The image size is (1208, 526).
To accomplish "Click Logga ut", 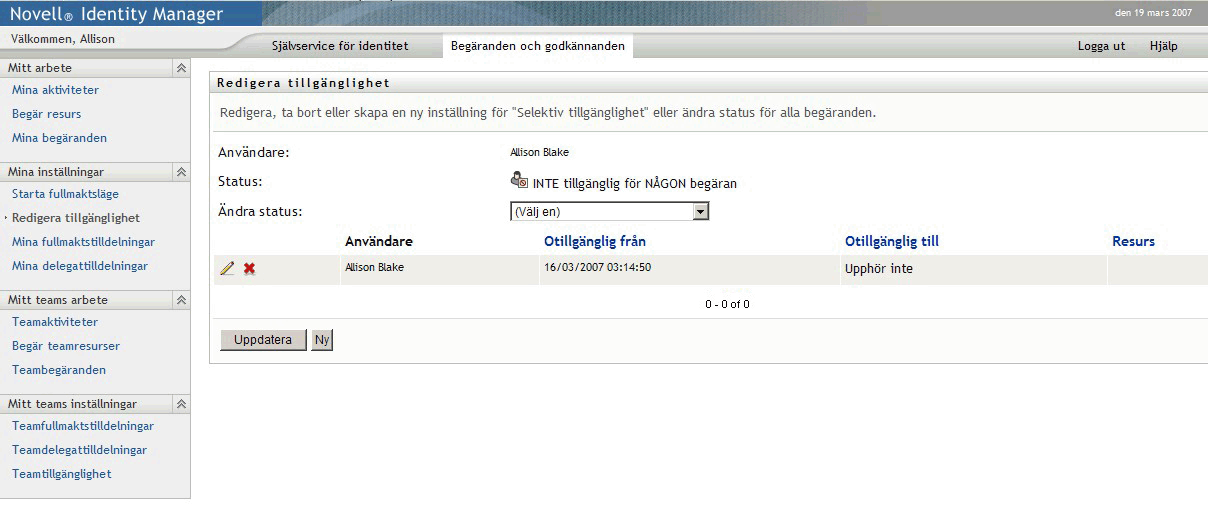I will (1101, 46).
